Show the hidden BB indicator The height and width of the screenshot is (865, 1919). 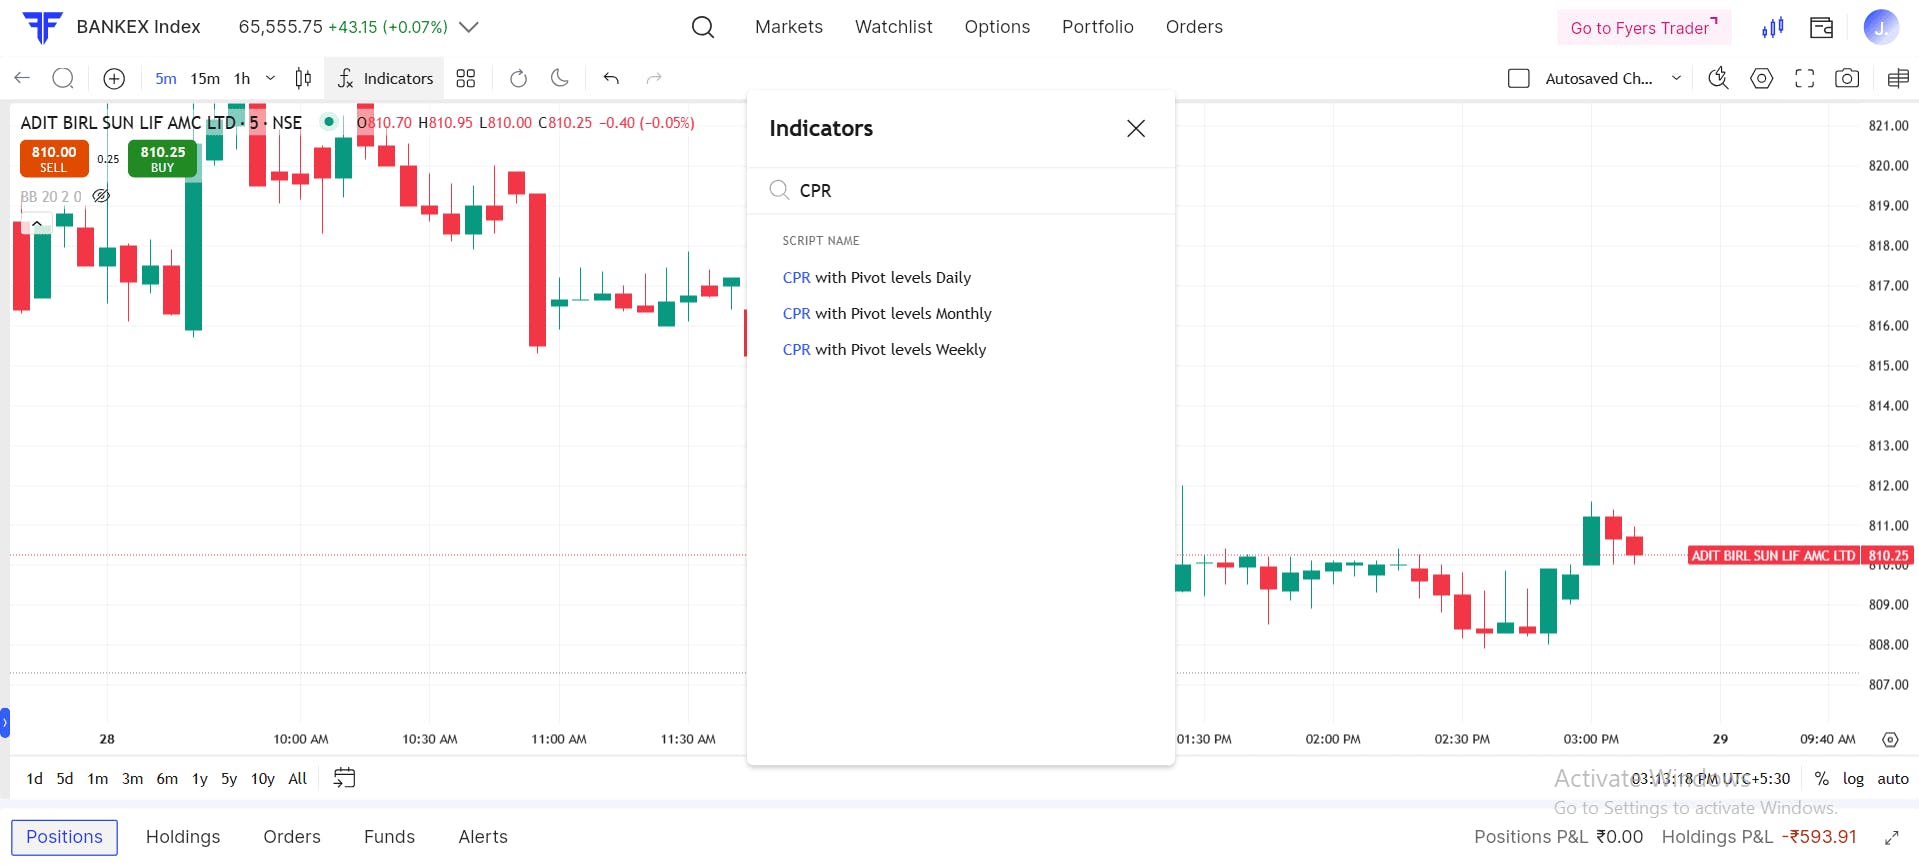[x=101, y=196]
